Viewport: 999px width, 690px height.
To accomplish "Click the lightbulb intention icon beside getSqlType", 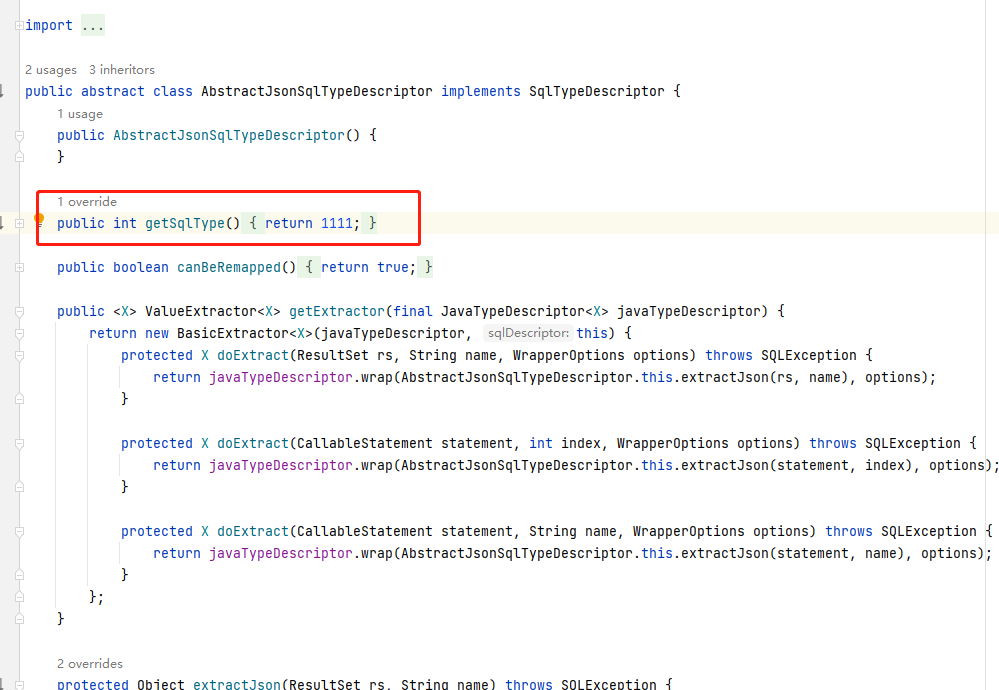I will pyautogui.click(x=39, y=220).
